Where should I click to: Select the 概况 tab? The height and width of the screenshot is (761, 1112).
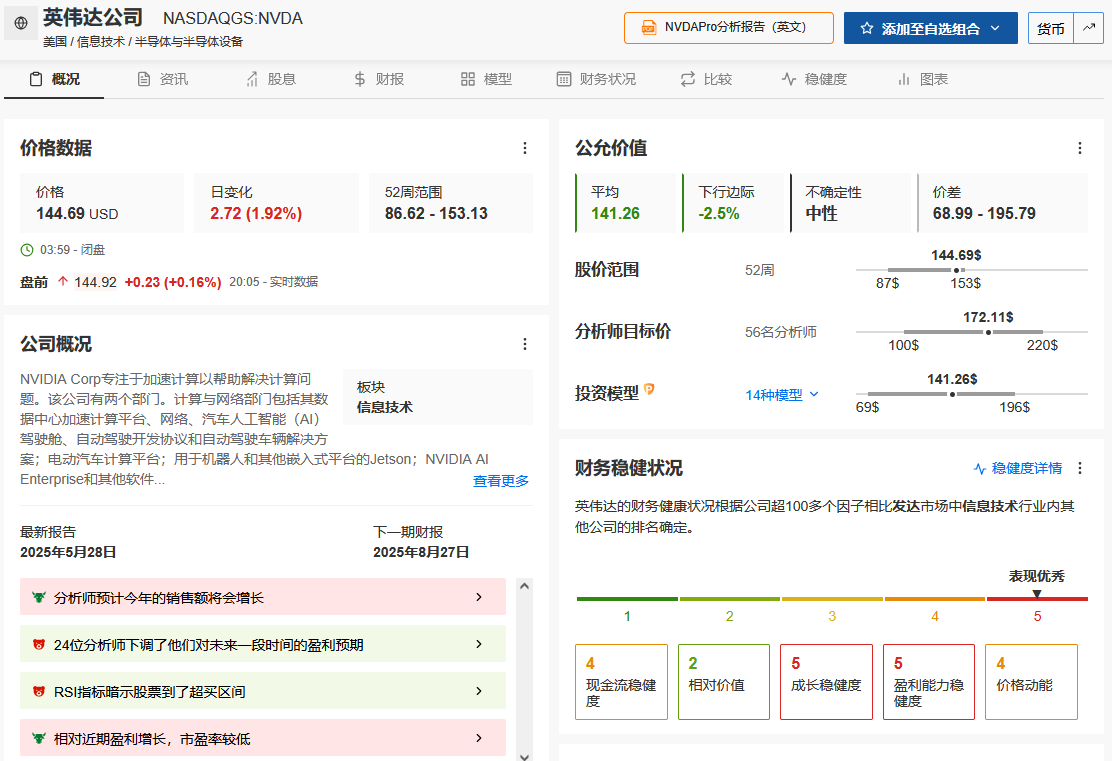pos(55,79)
